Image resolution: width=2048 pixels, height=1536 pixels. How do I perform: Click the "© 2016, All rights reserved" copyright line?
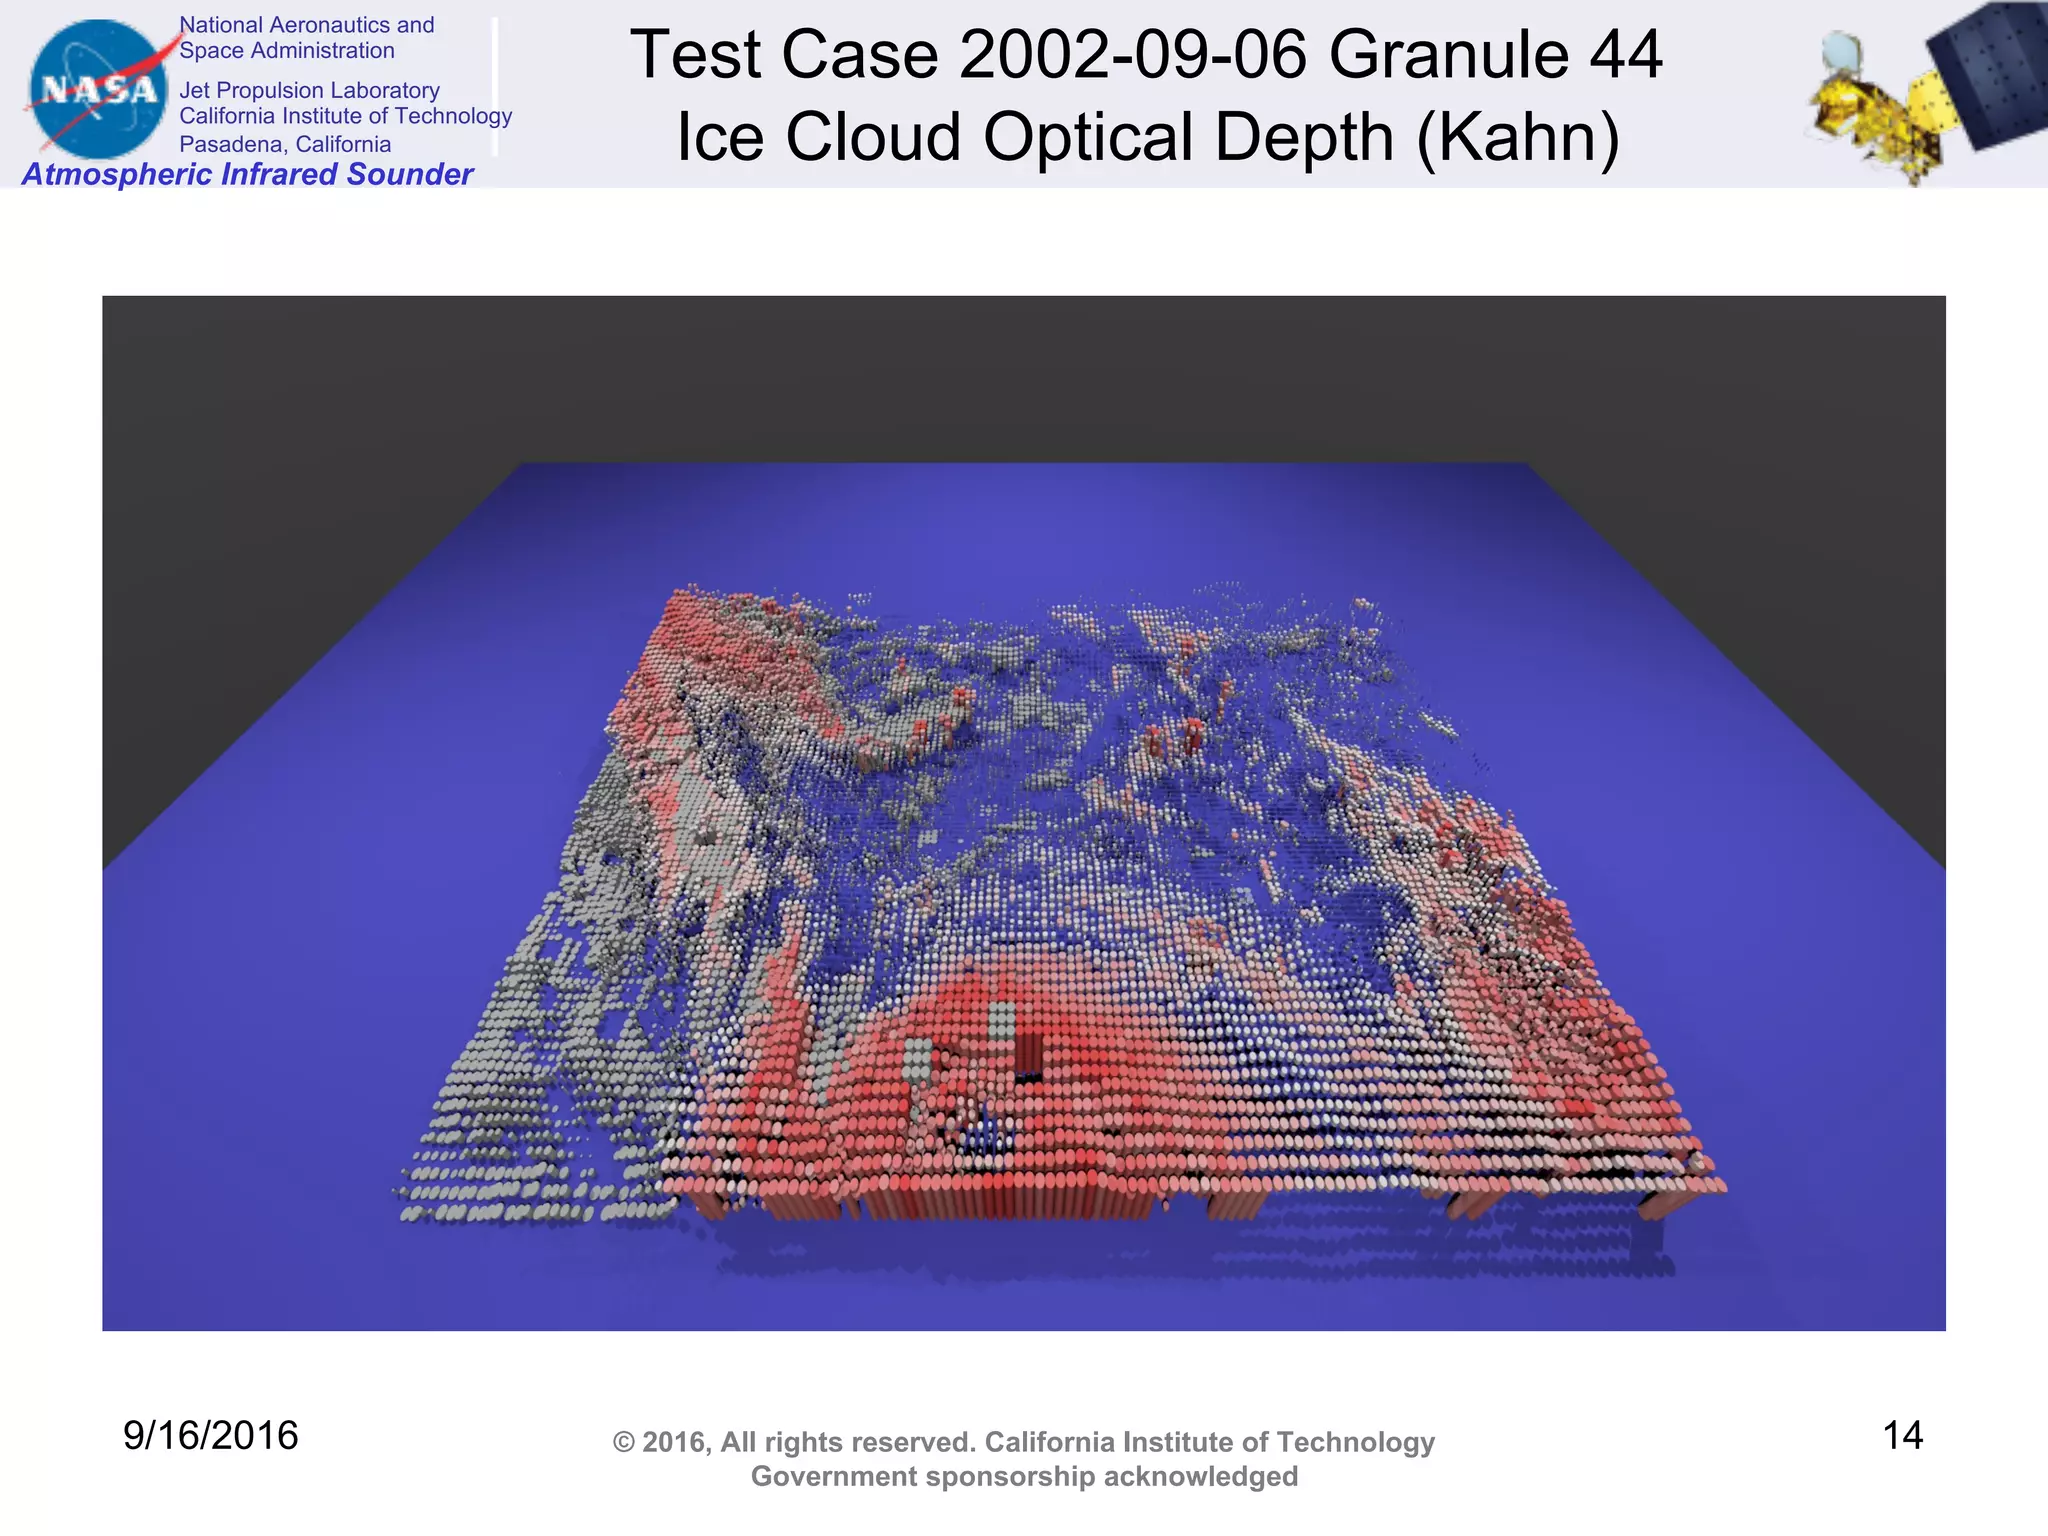click(x=1024, y=1442)
